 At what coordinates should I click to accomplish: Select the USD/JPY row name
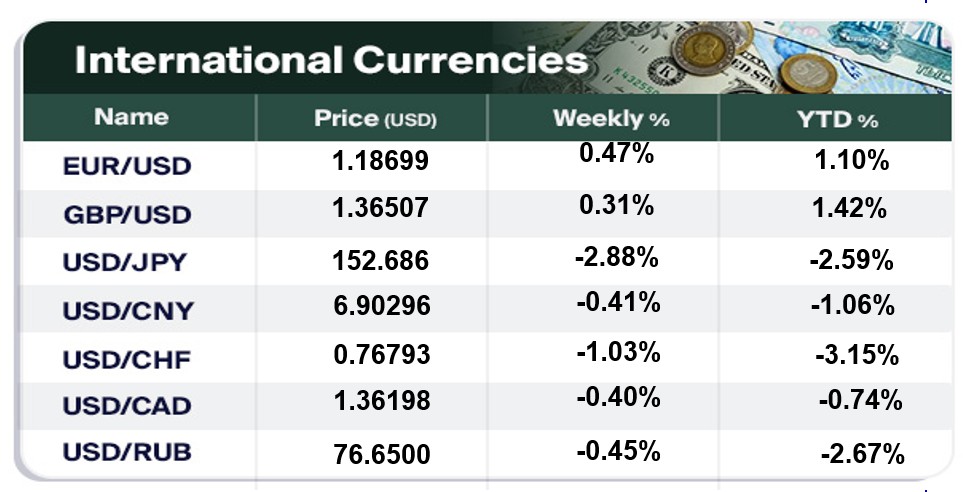[126, 263]
